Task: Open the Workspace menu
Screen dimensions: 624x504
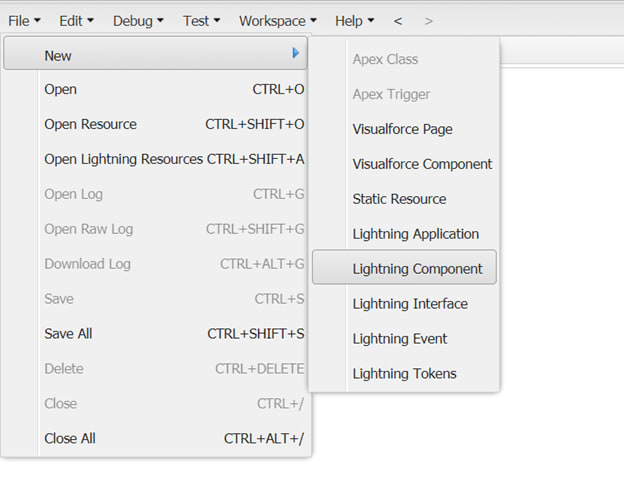Action: click(x=277, y=21)
